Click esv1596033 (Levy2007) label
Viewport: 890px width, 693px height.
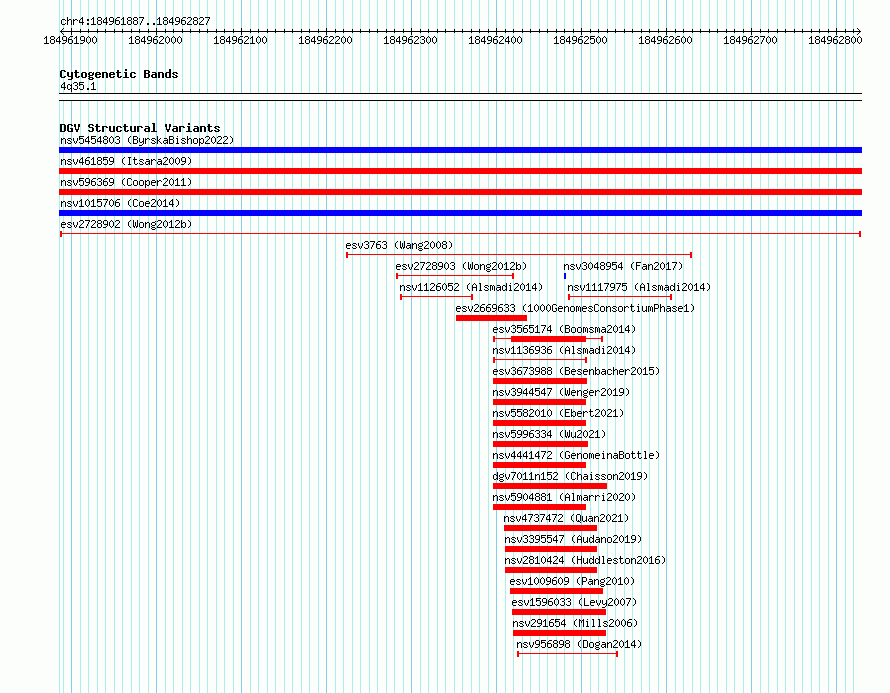574,602
